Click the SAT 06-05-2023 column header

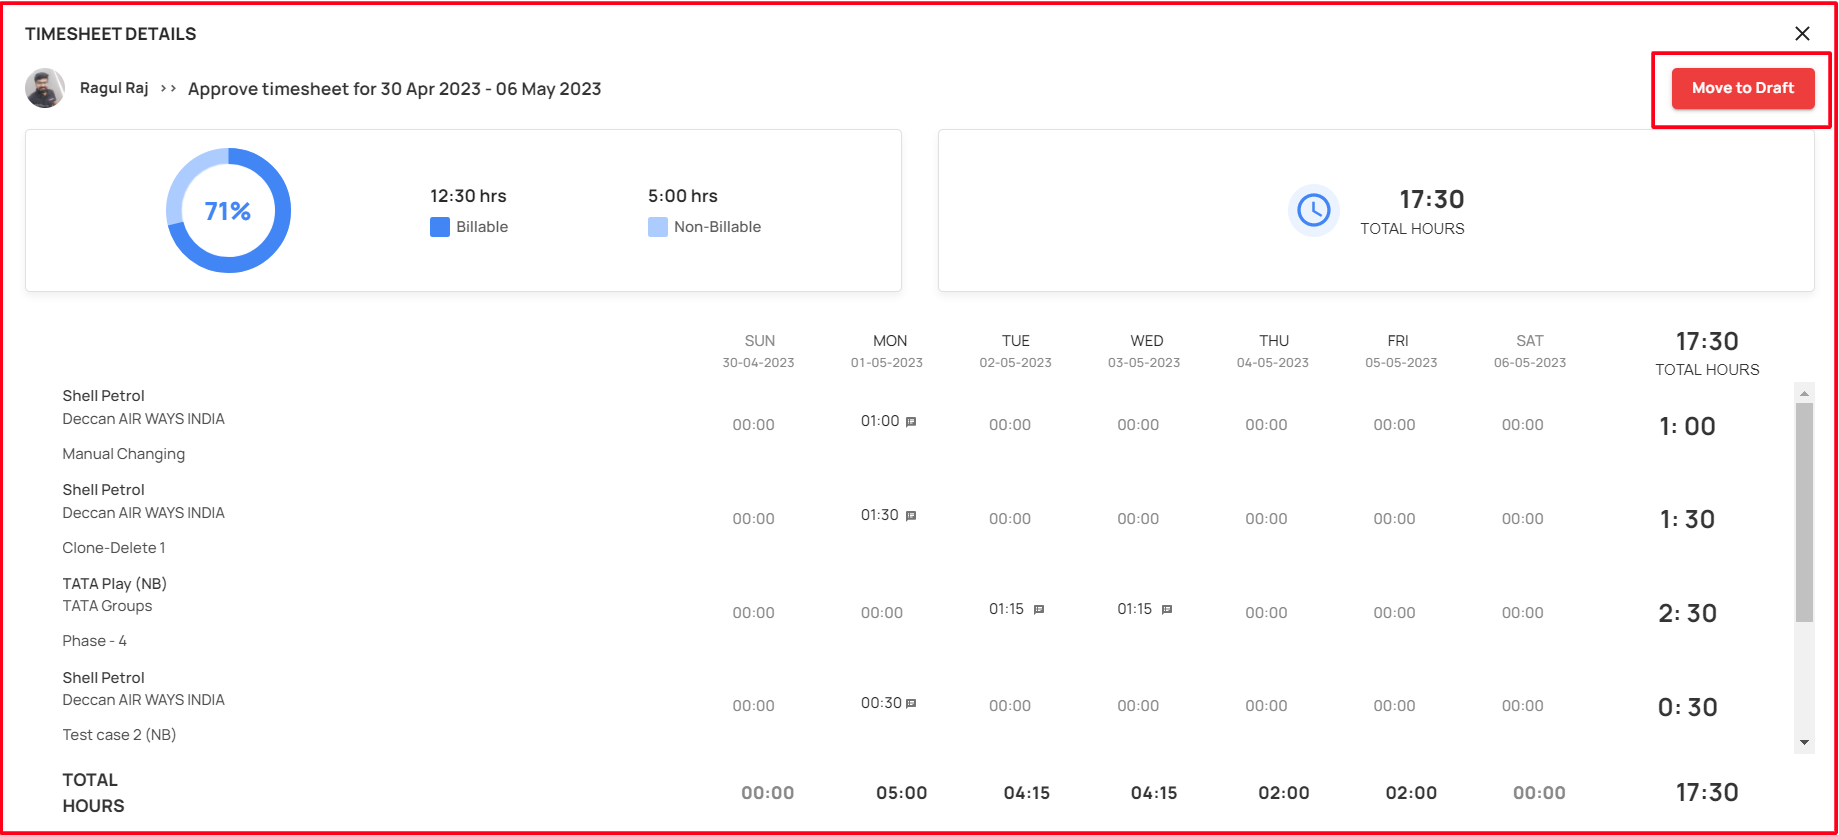[1530, 351]
